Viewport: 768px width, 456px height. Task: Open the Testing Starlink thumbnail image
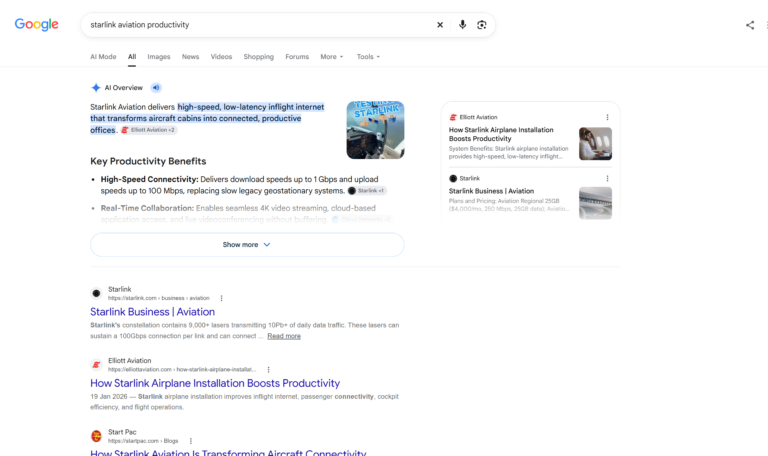click(x=376, y=130)
